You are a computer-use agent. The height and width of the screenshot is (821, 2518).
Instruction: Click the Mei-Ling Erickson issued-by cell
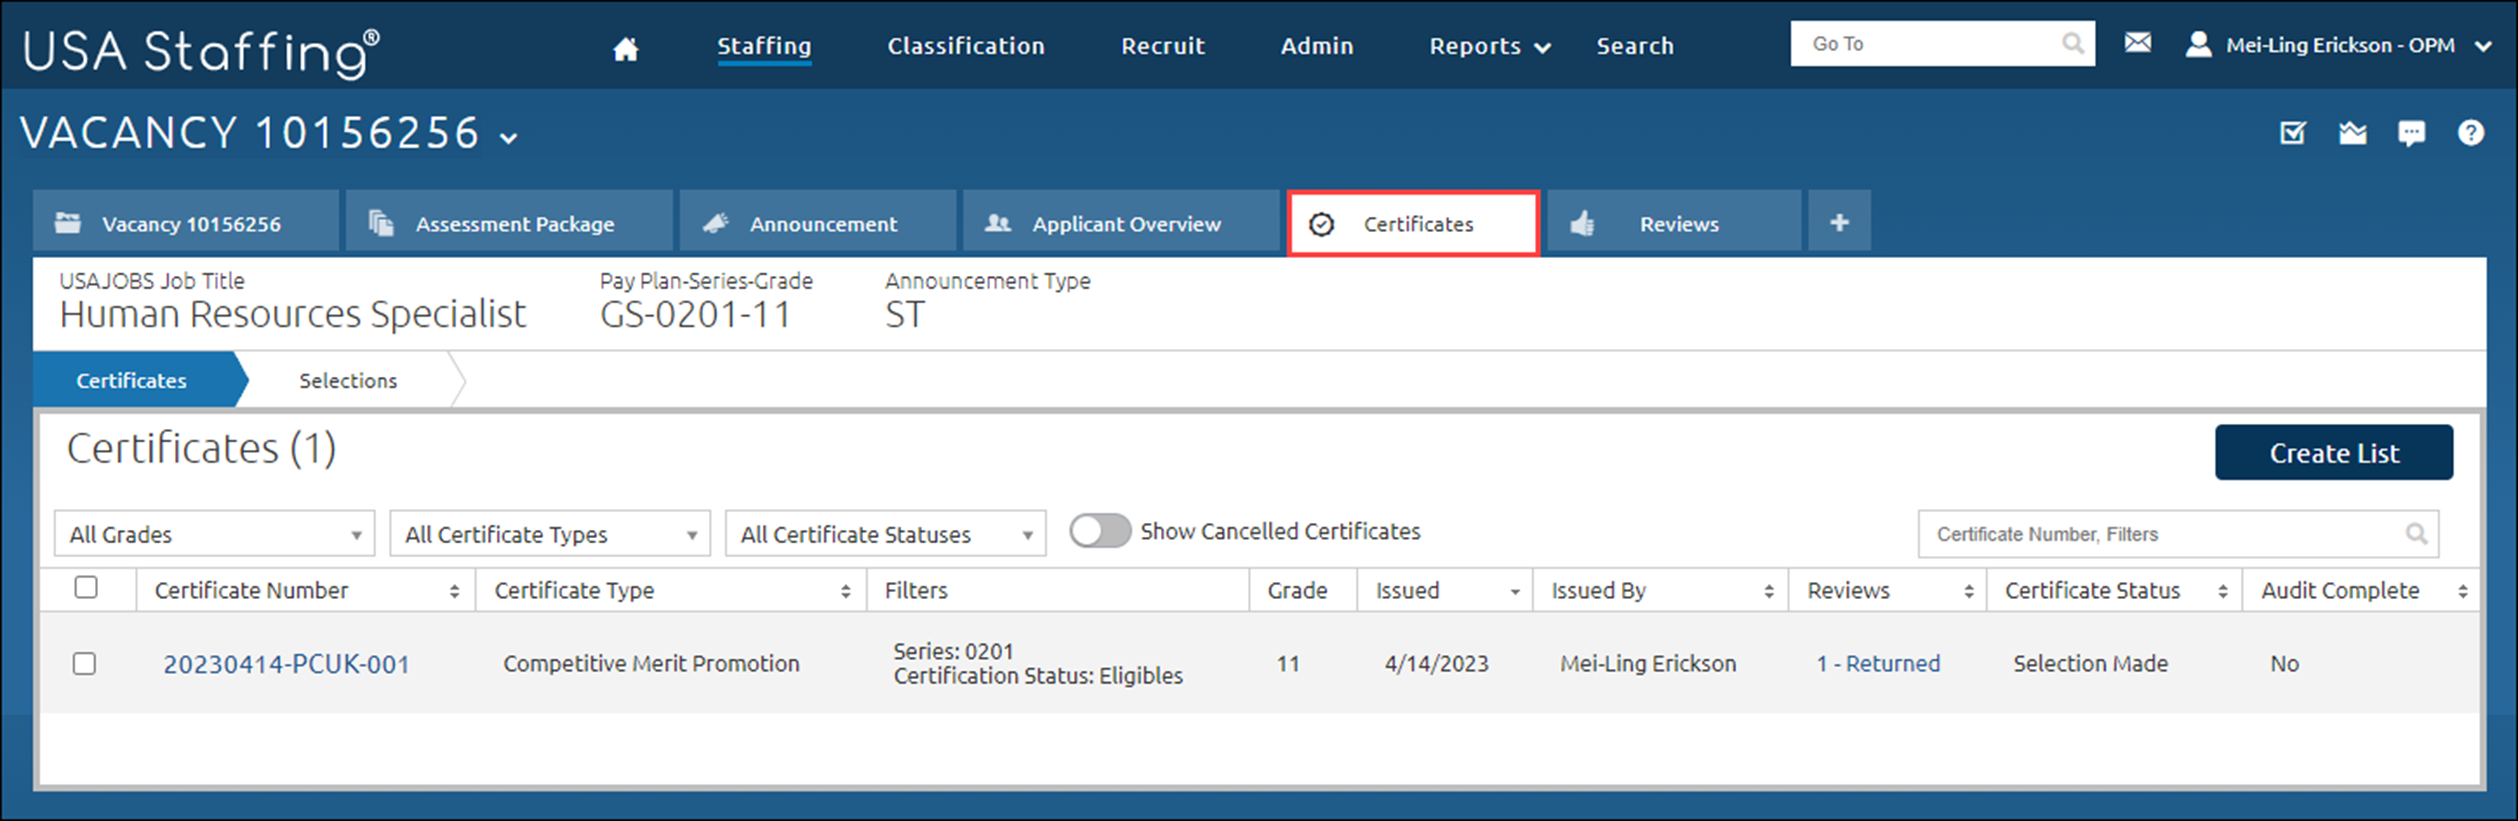coord(1648,663)
